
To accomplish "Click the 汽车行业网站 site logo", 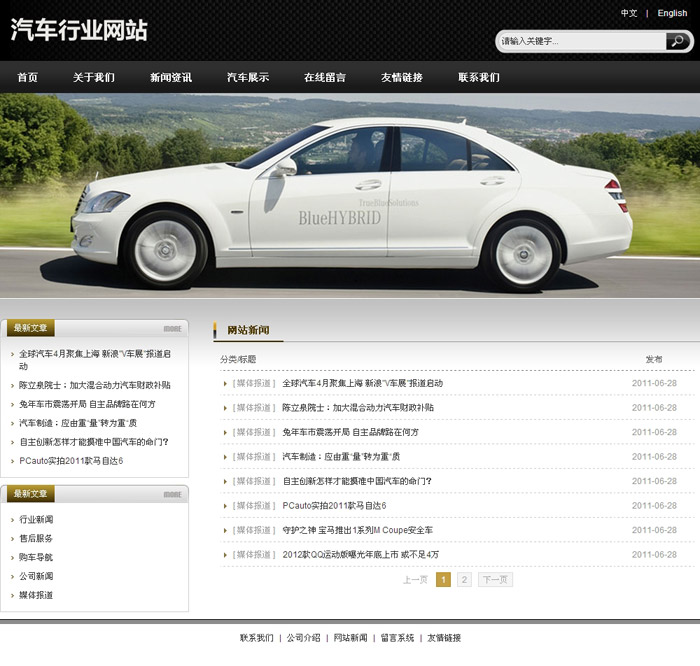I will click(x=79, y=30).
